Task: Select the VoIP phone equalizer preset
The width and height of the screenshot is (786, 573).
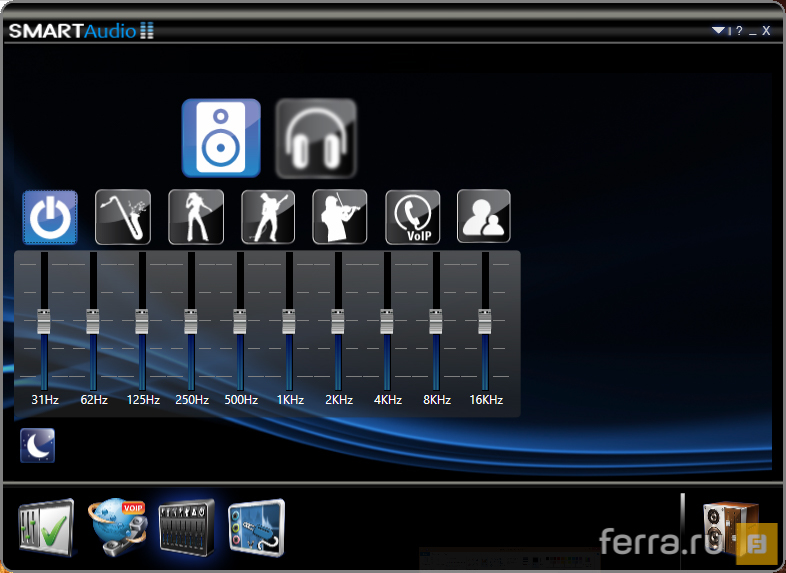Action: coord(413,217)
